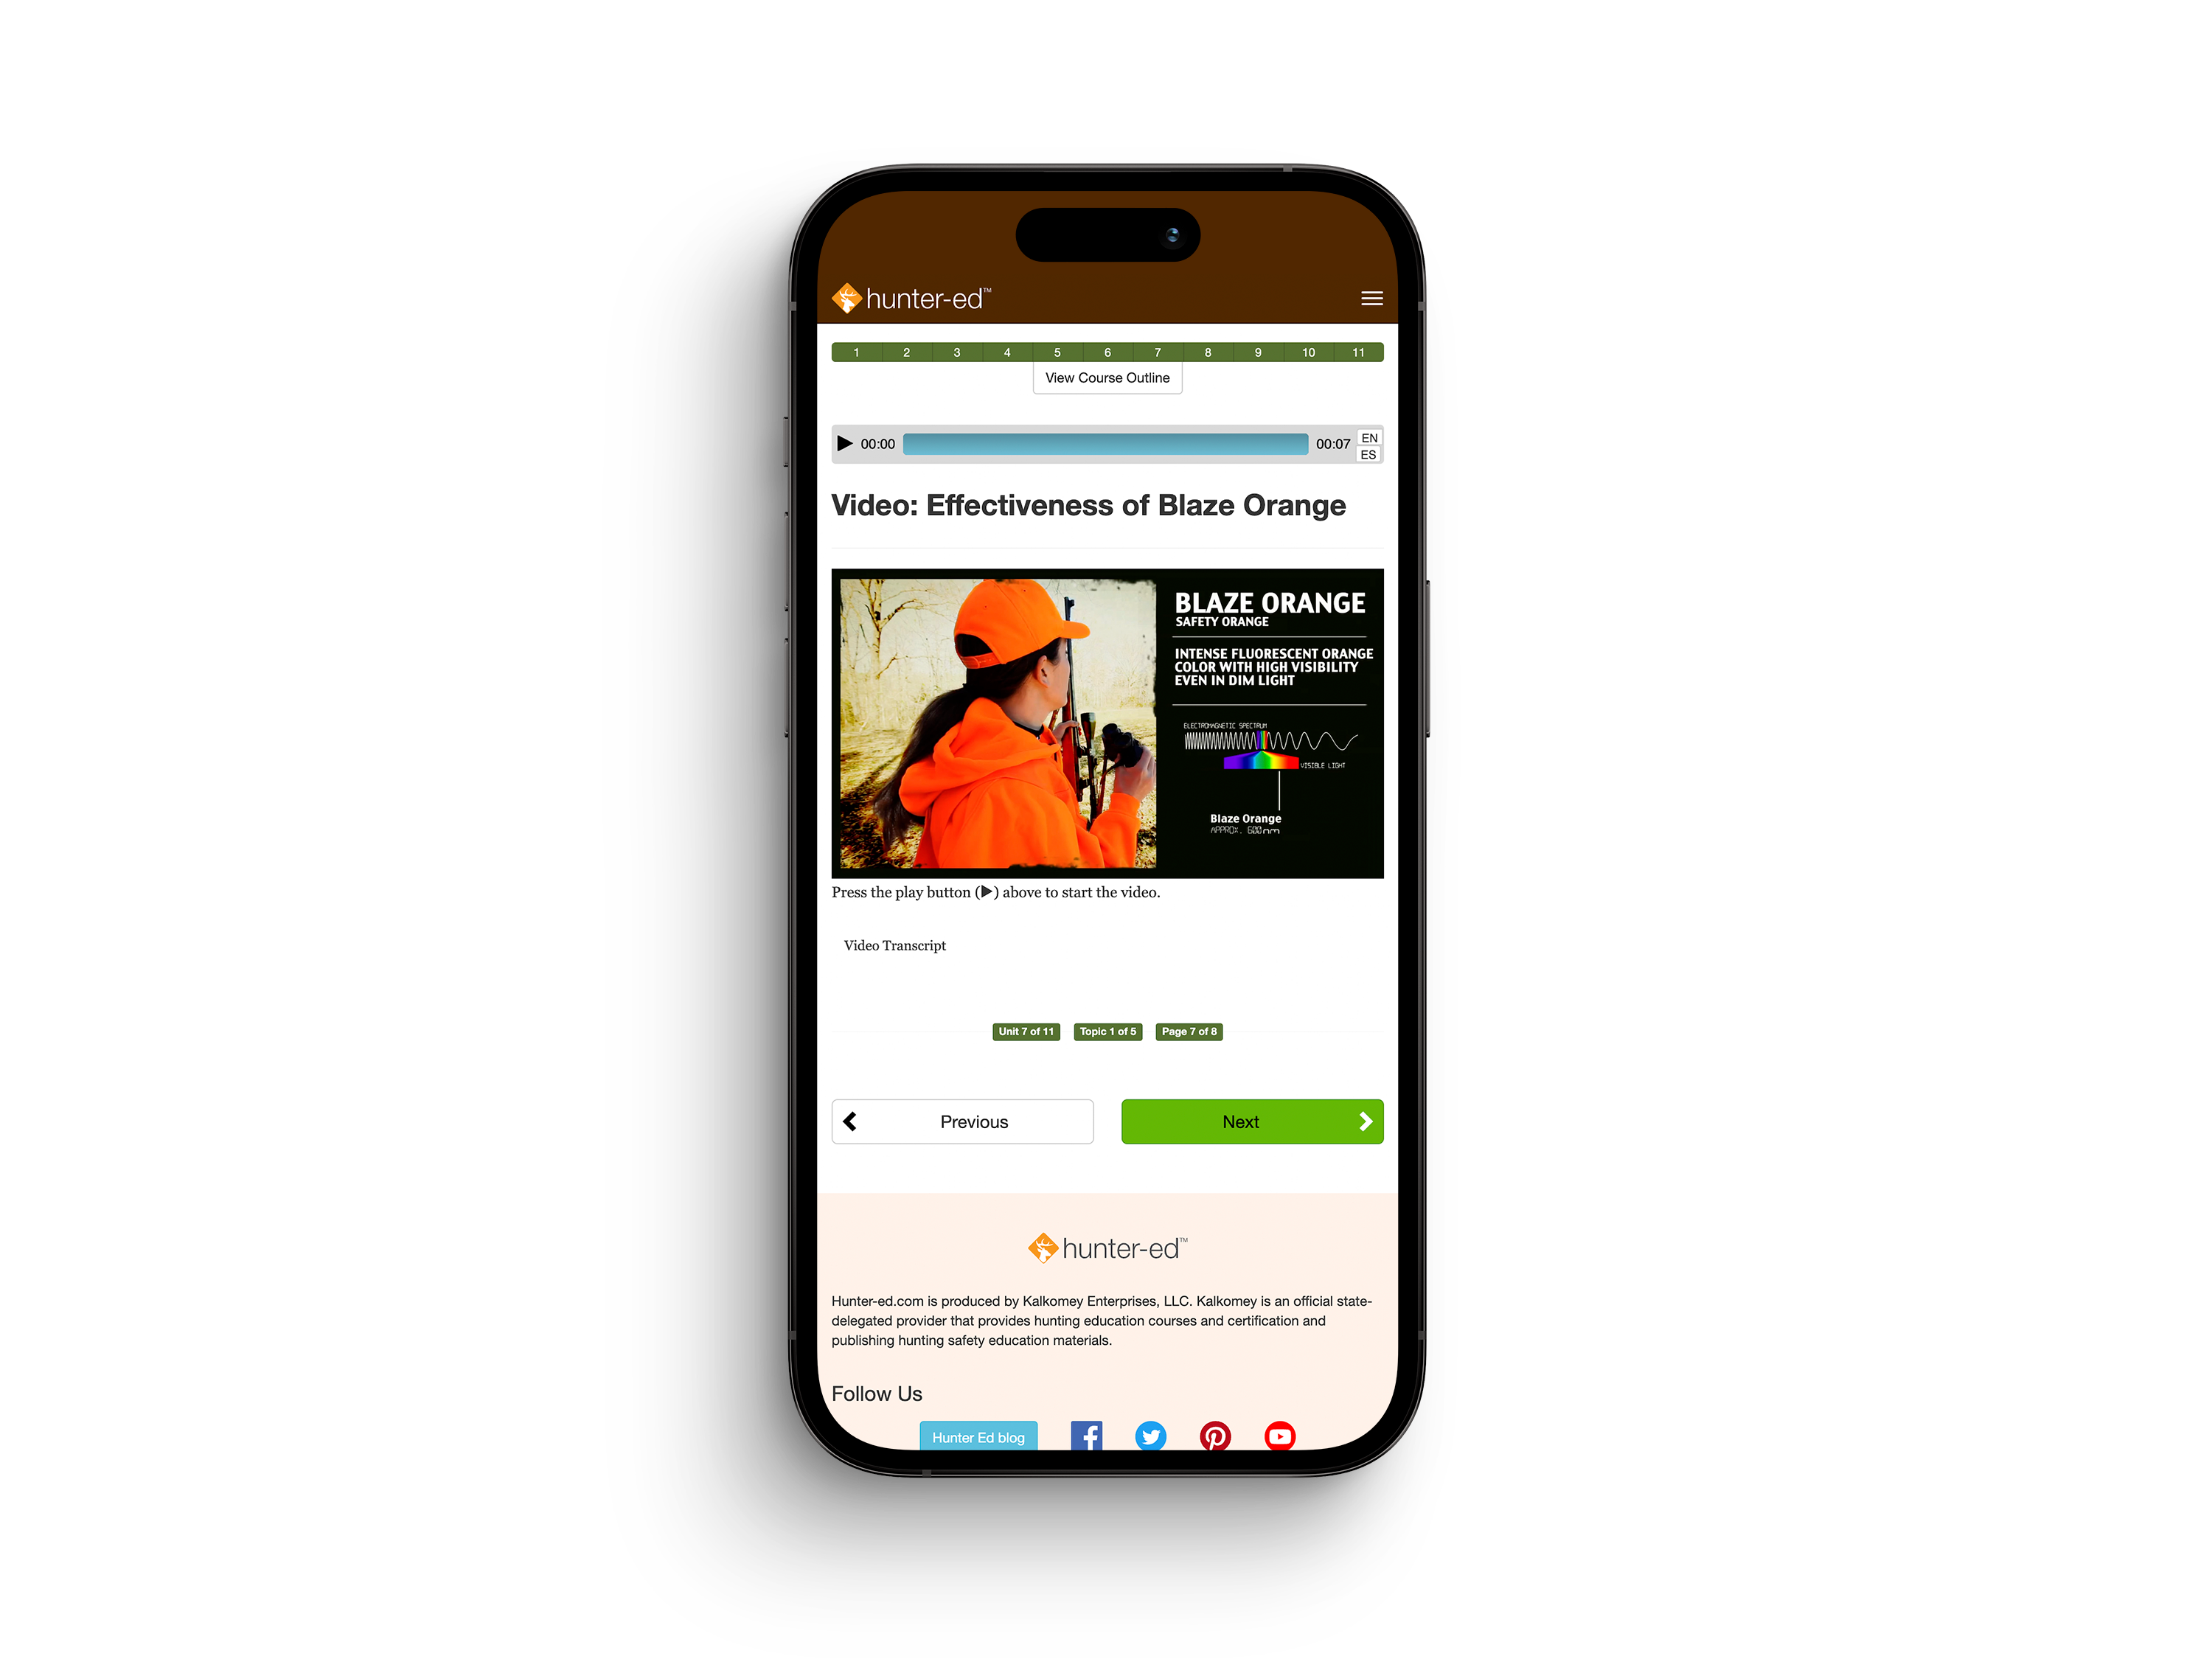Toggle EN language option

[x=1371, y=437]
